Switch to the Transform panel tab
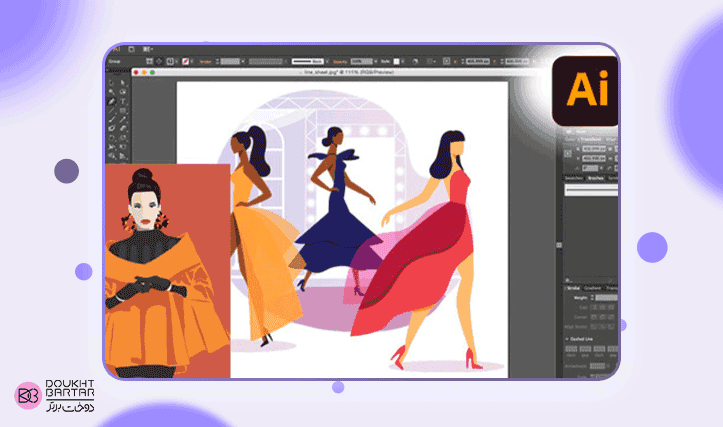This screenshot has height=427, width=723. coord(591,139)
